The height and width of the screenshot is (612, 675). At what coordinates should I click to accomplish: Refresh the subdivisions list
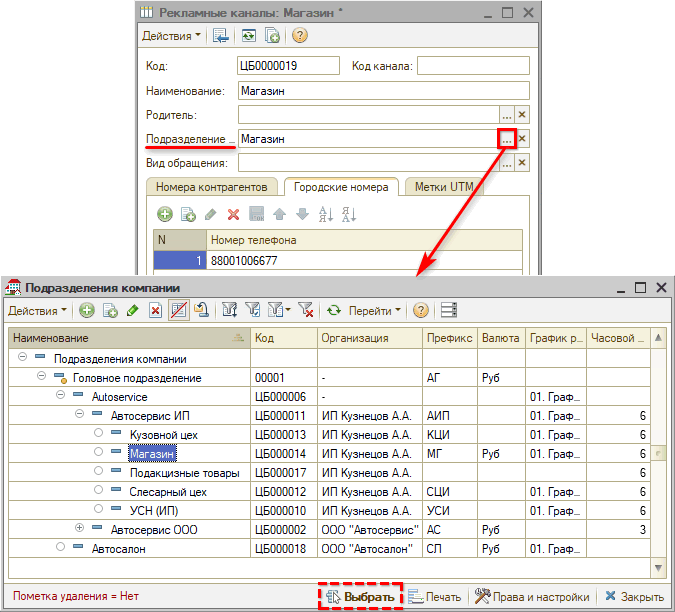pos(334,310)
